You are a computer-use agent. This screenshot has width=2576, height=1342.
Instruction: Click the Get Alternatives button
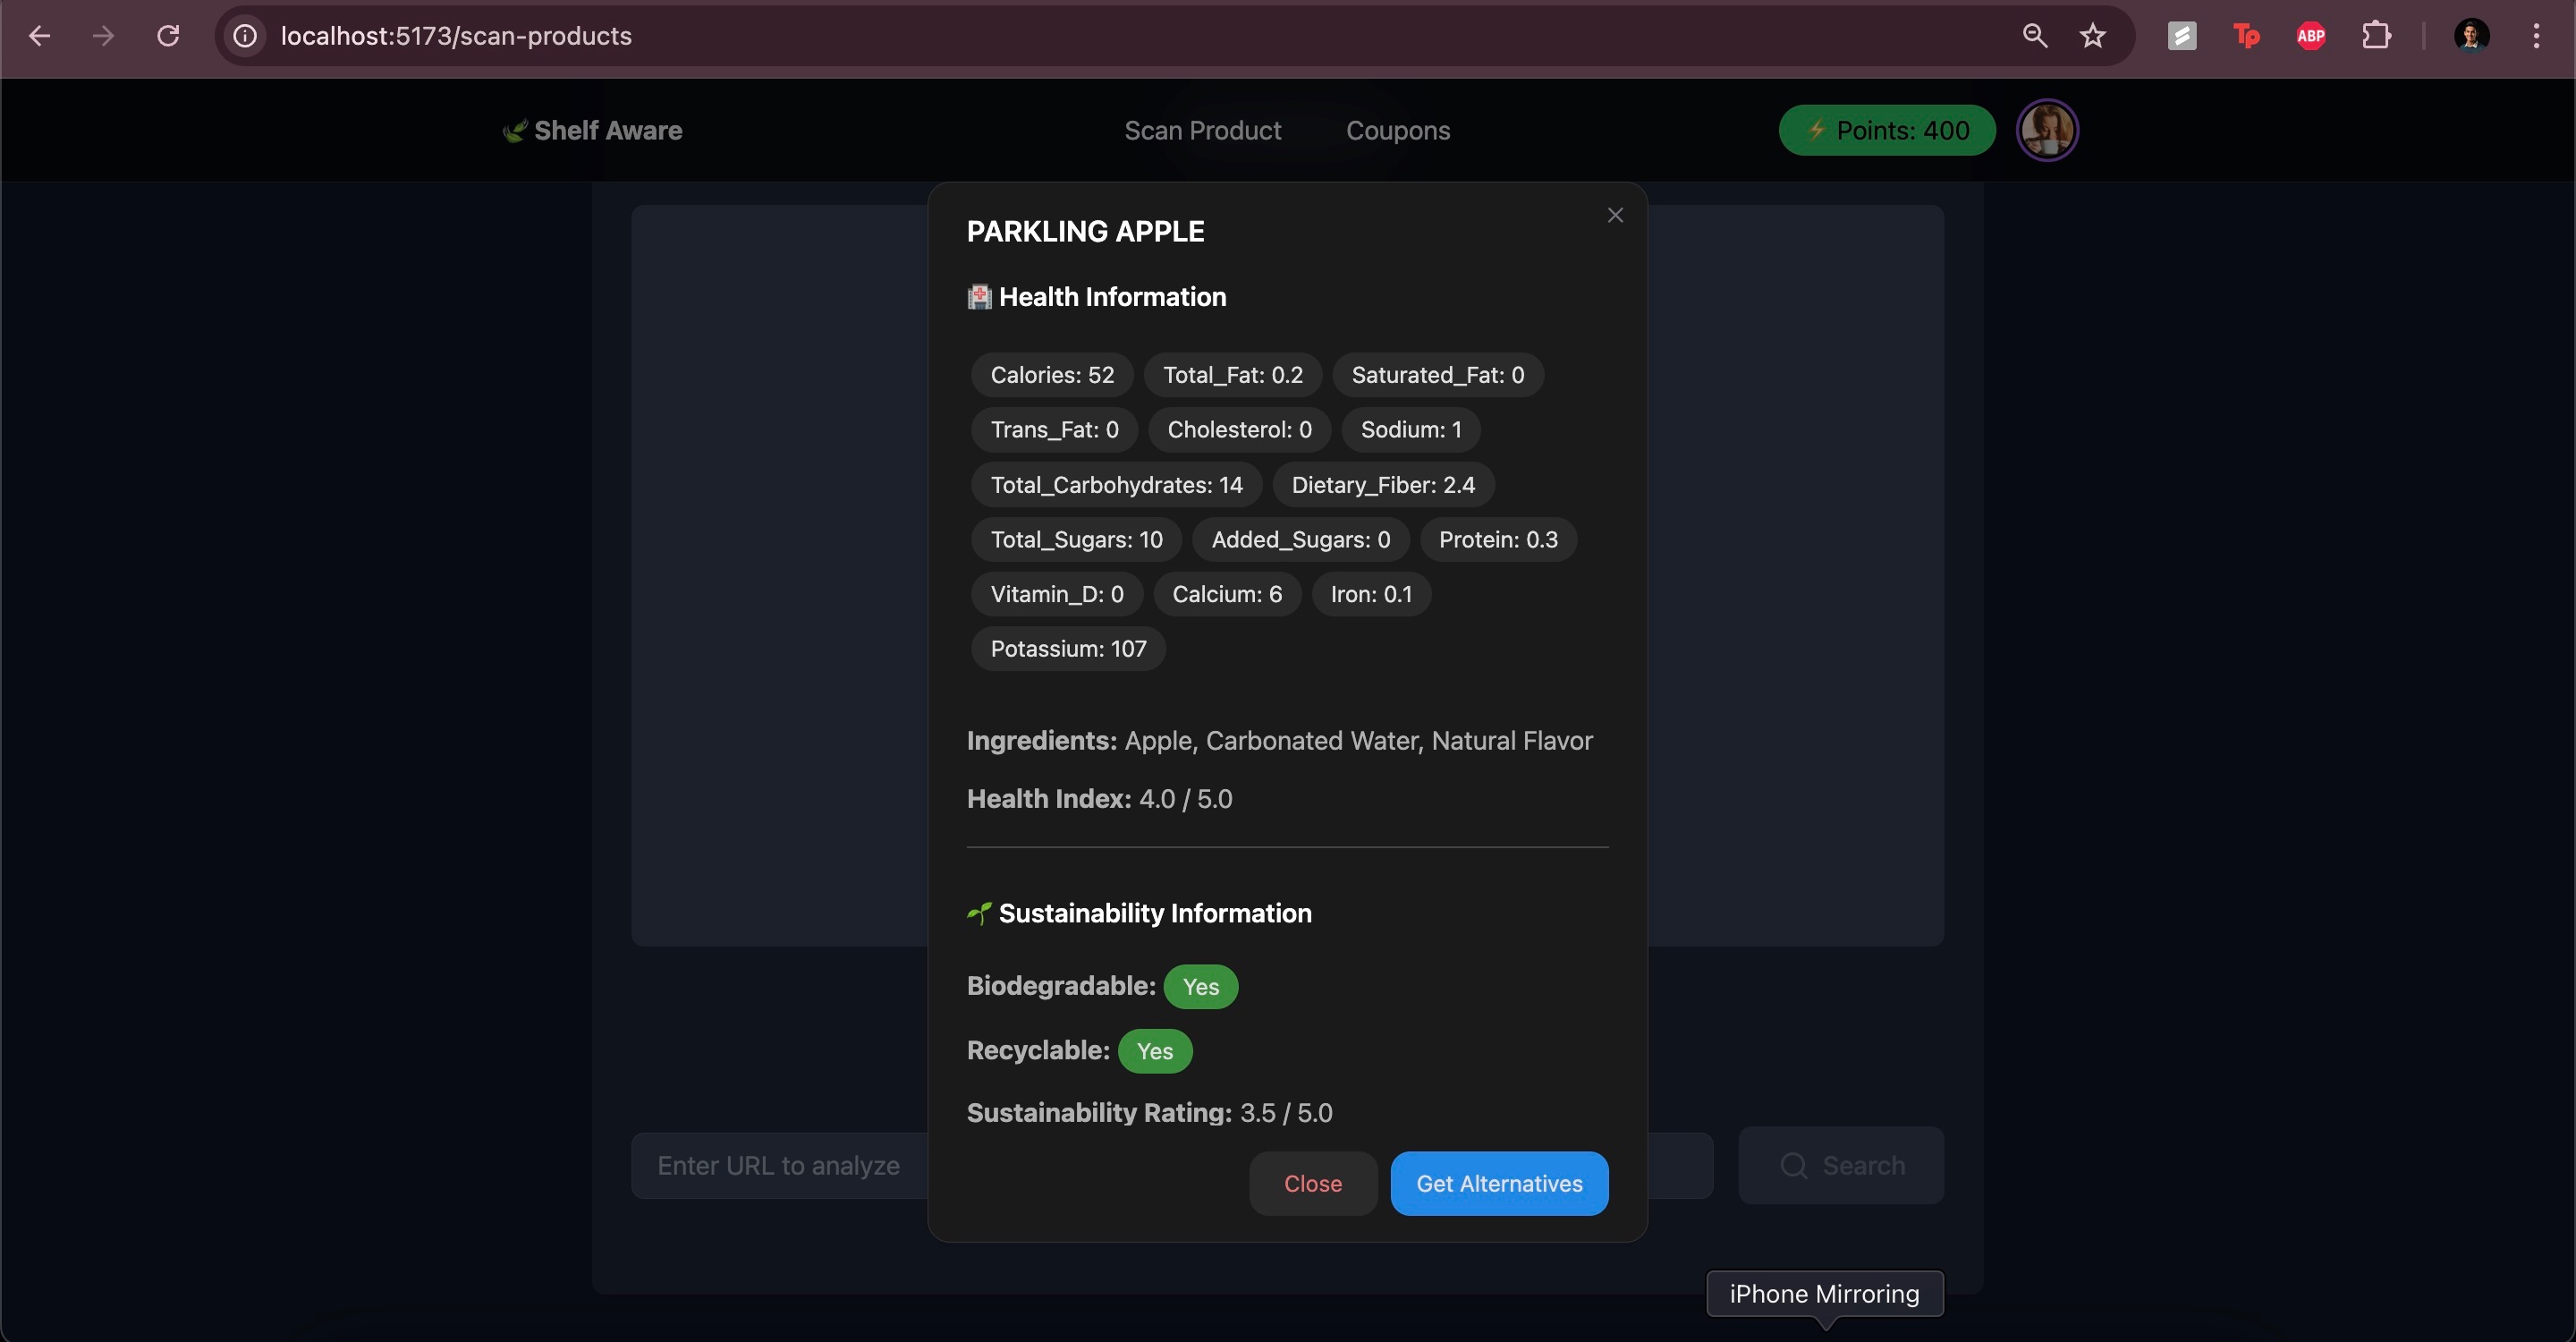(x=1499, y=1183)
